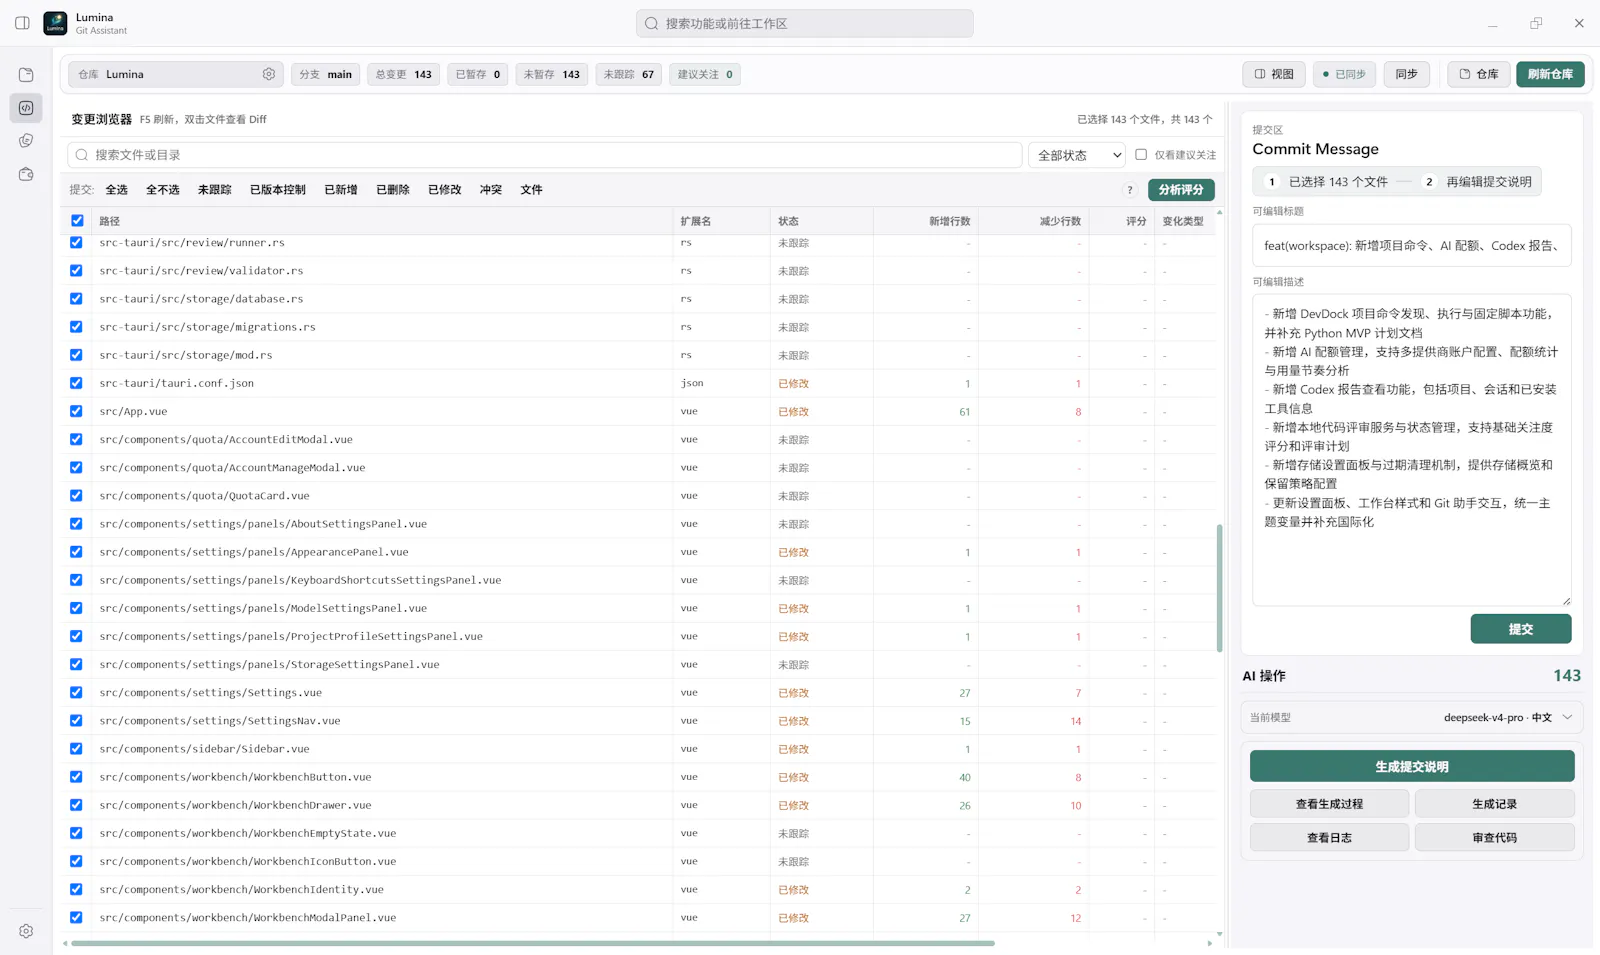Select the src-tauri/src/storage/database.rs row
This screenshot has width=1600, height=955.
pos(640,299)
